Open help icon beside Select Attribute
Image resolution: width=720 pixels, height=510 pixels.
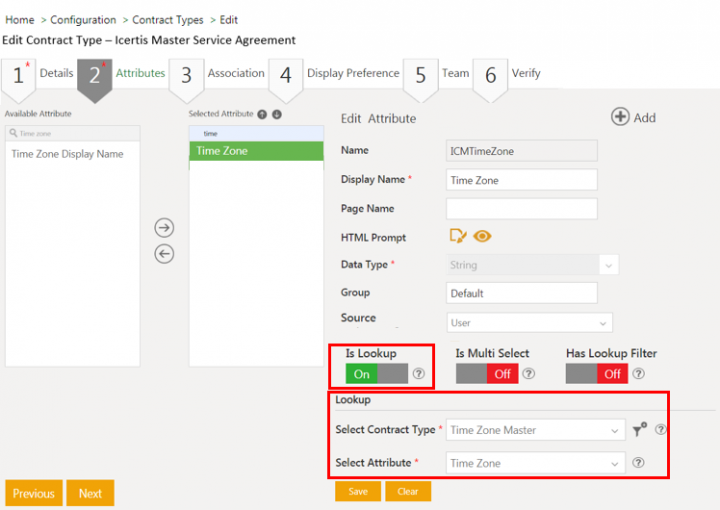tap(638, 462)
